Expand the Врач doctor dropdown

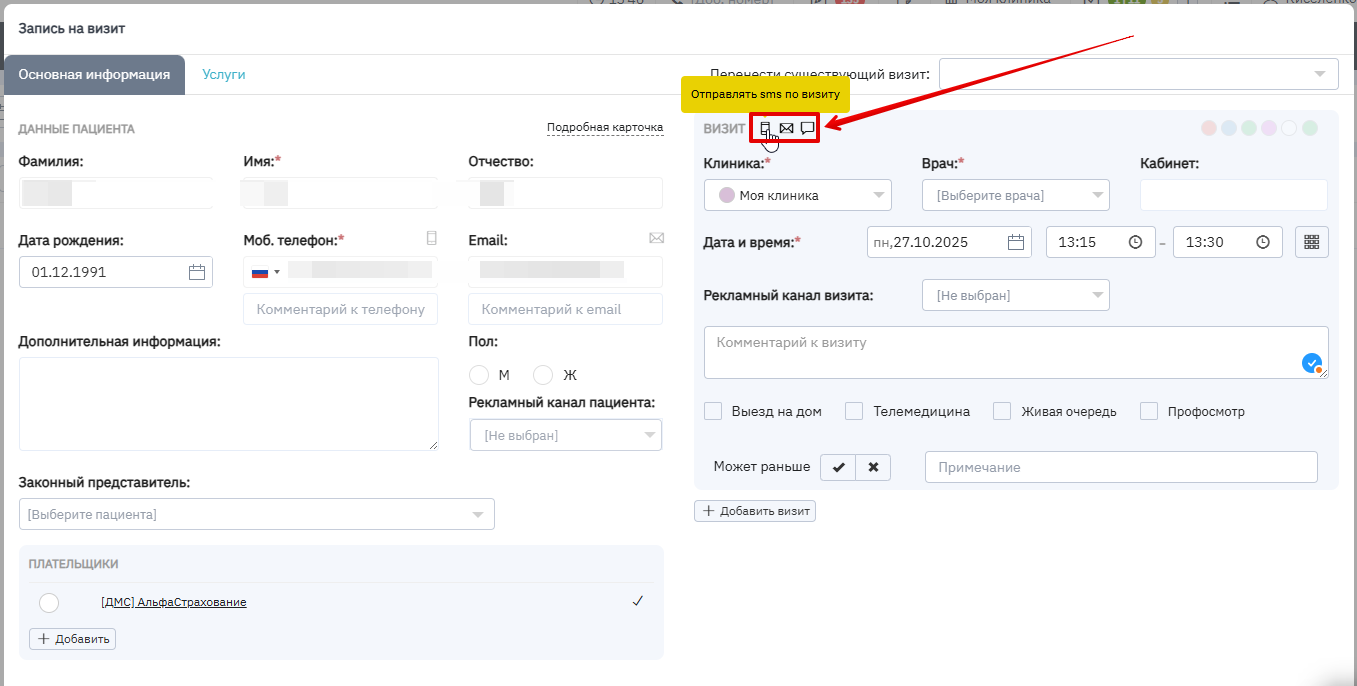click(1015, 196)
